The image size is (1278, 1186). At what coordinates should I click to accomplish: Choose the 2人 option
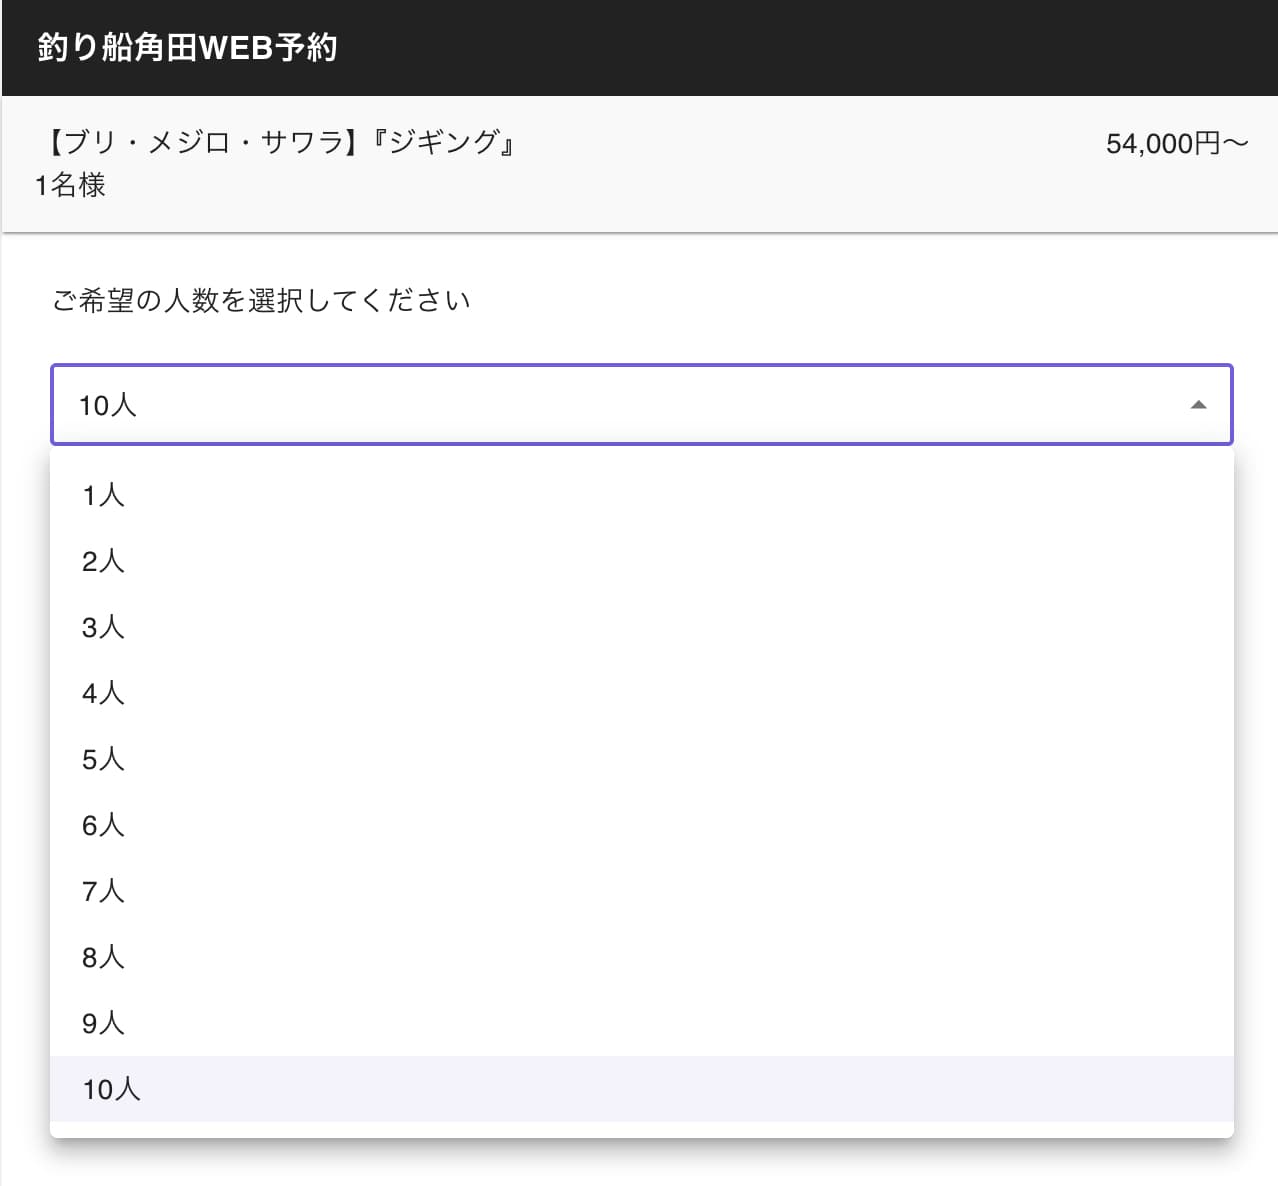(x=104, y=561)
